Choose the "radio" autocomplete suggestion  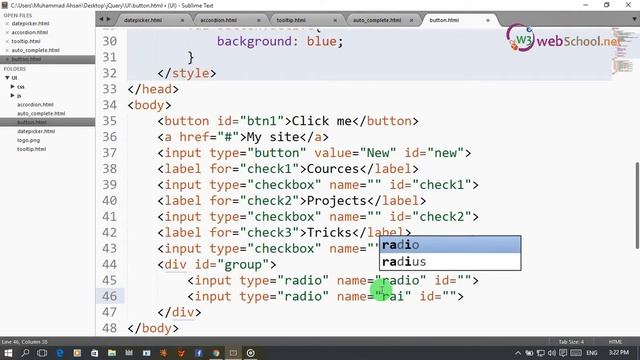pyautogui.click(x=450, y=245)
